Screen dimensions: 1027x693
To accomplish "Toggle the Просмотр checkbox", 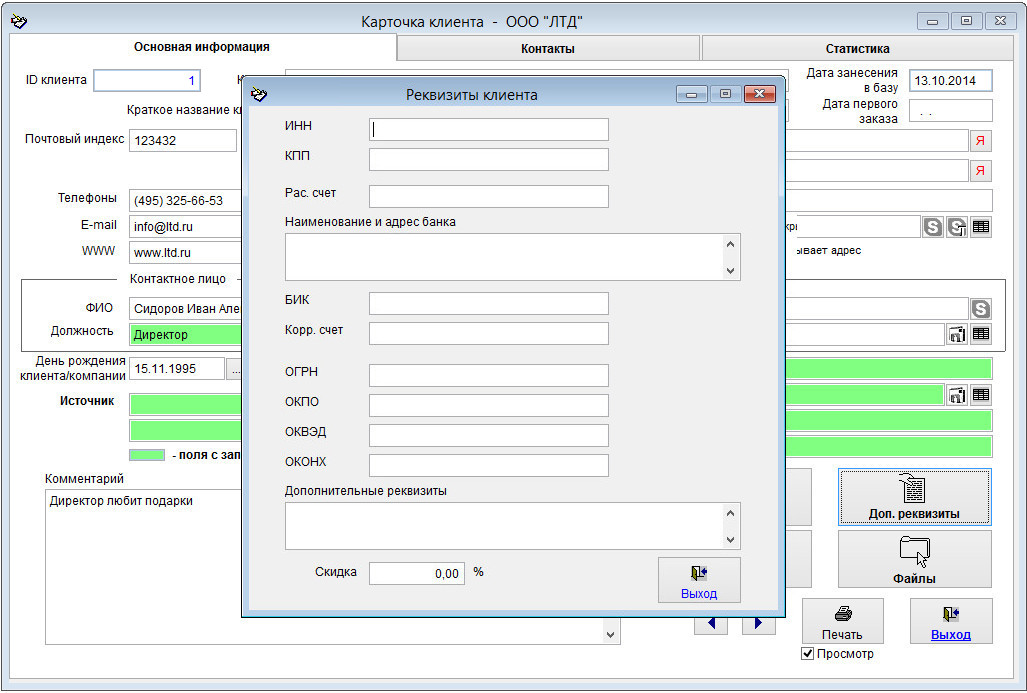I will (x=808, y=654).
